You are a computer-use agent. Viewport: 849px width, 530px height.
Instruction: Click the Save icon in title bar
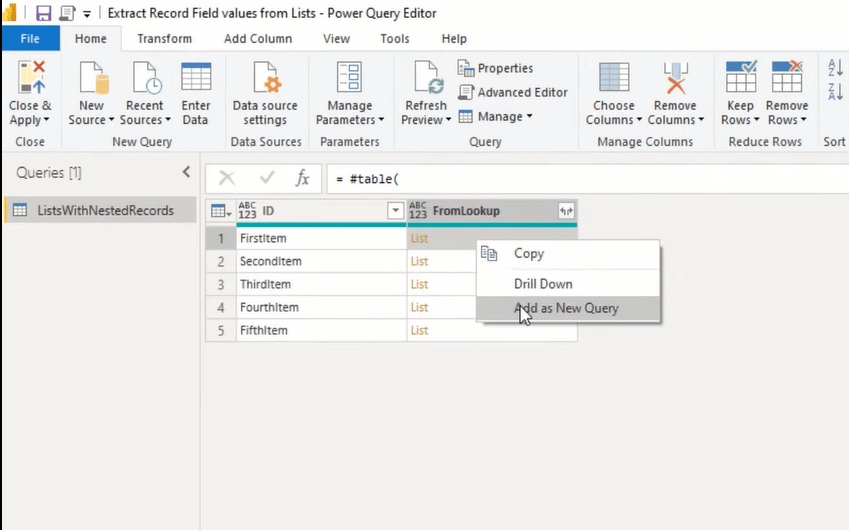(x=43, y=12)
